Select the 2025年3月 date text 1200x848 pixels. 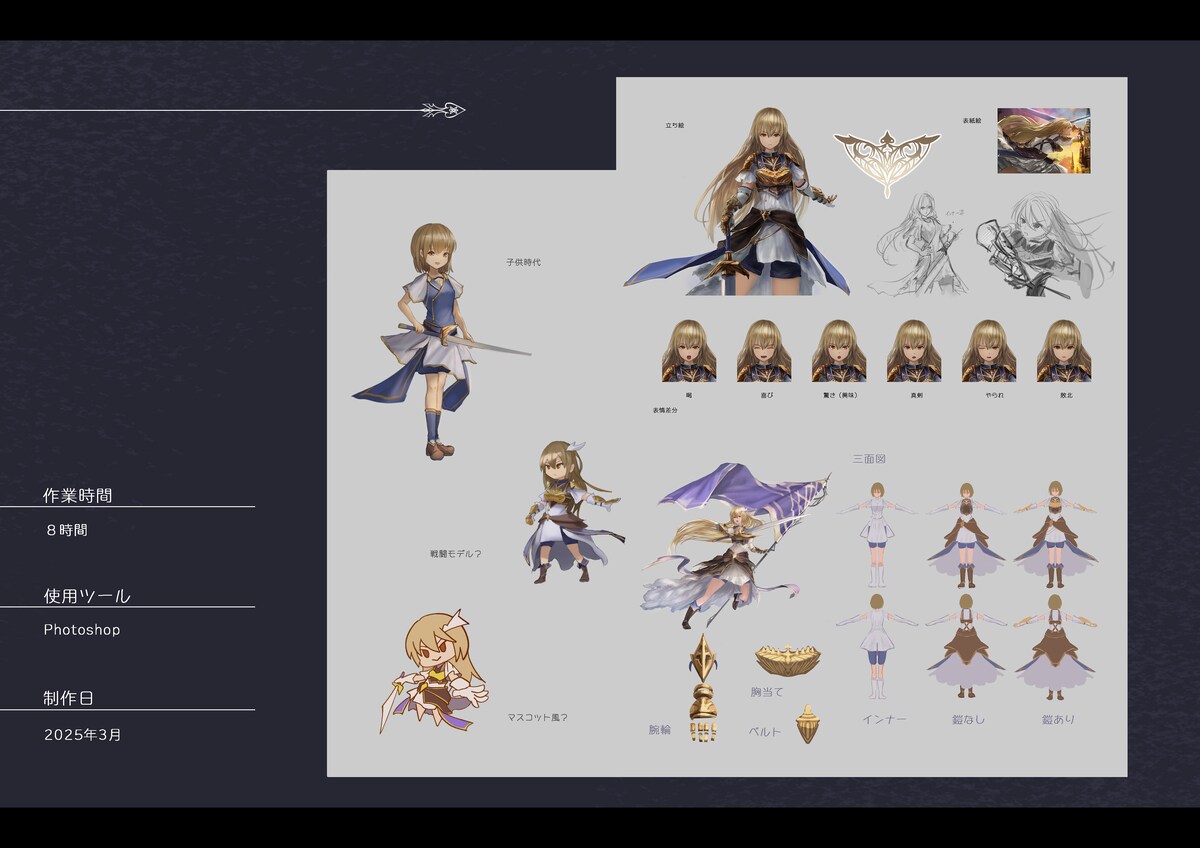point(83,734)
